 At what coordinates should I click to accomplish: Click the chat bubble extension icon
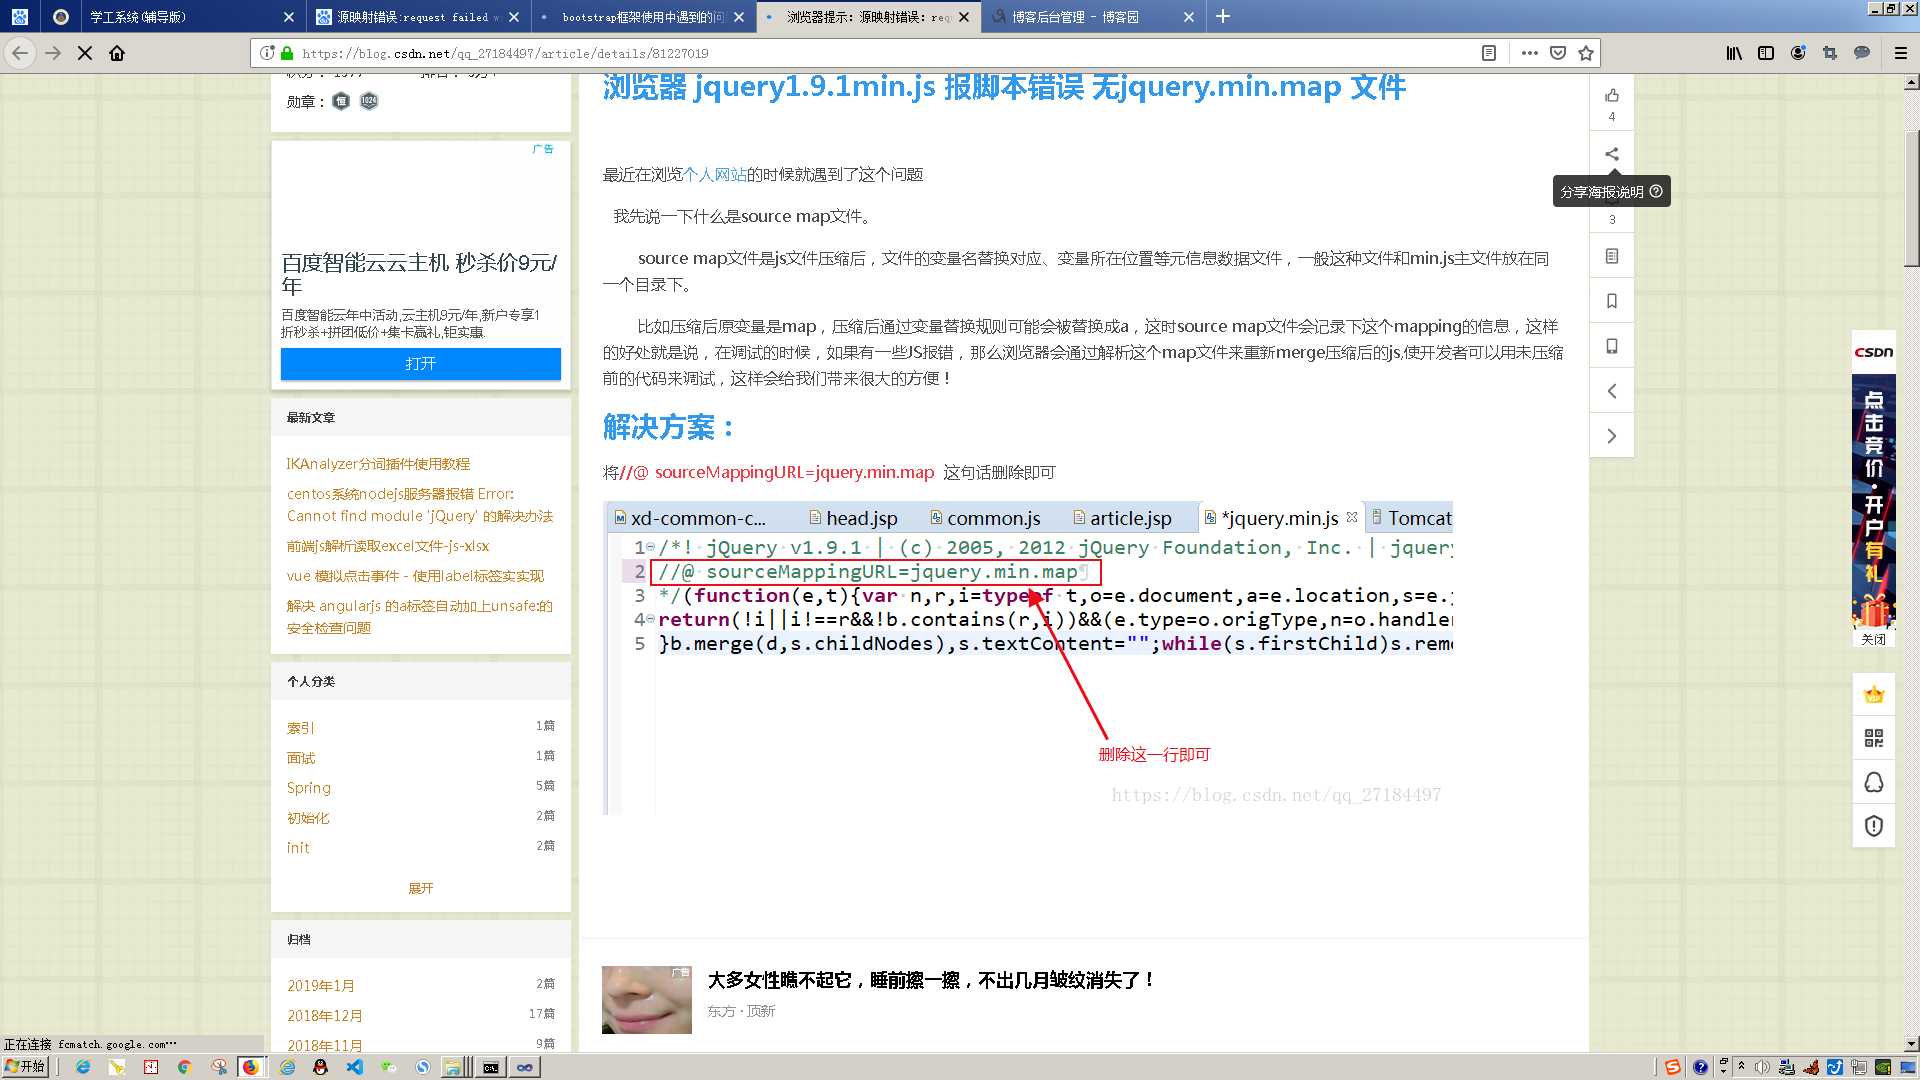pyautogui.click(x=1862, y=53)
